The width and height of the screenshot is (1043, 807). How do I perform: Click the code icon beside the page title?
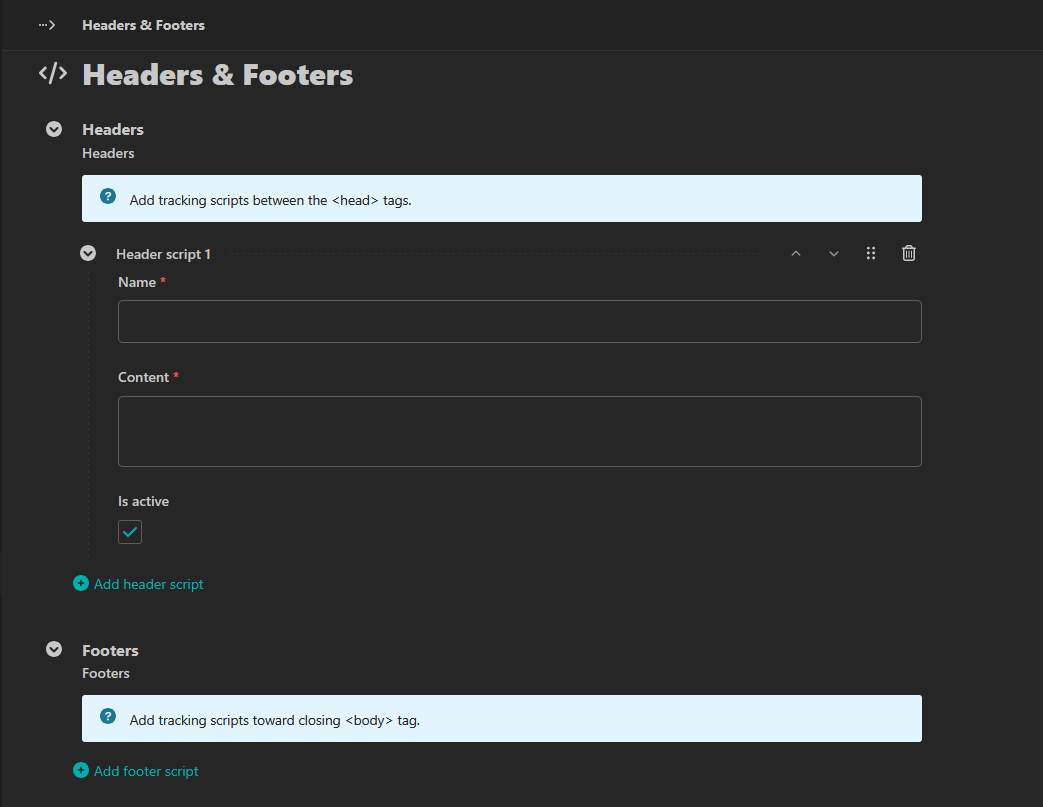tap(52, 73)
